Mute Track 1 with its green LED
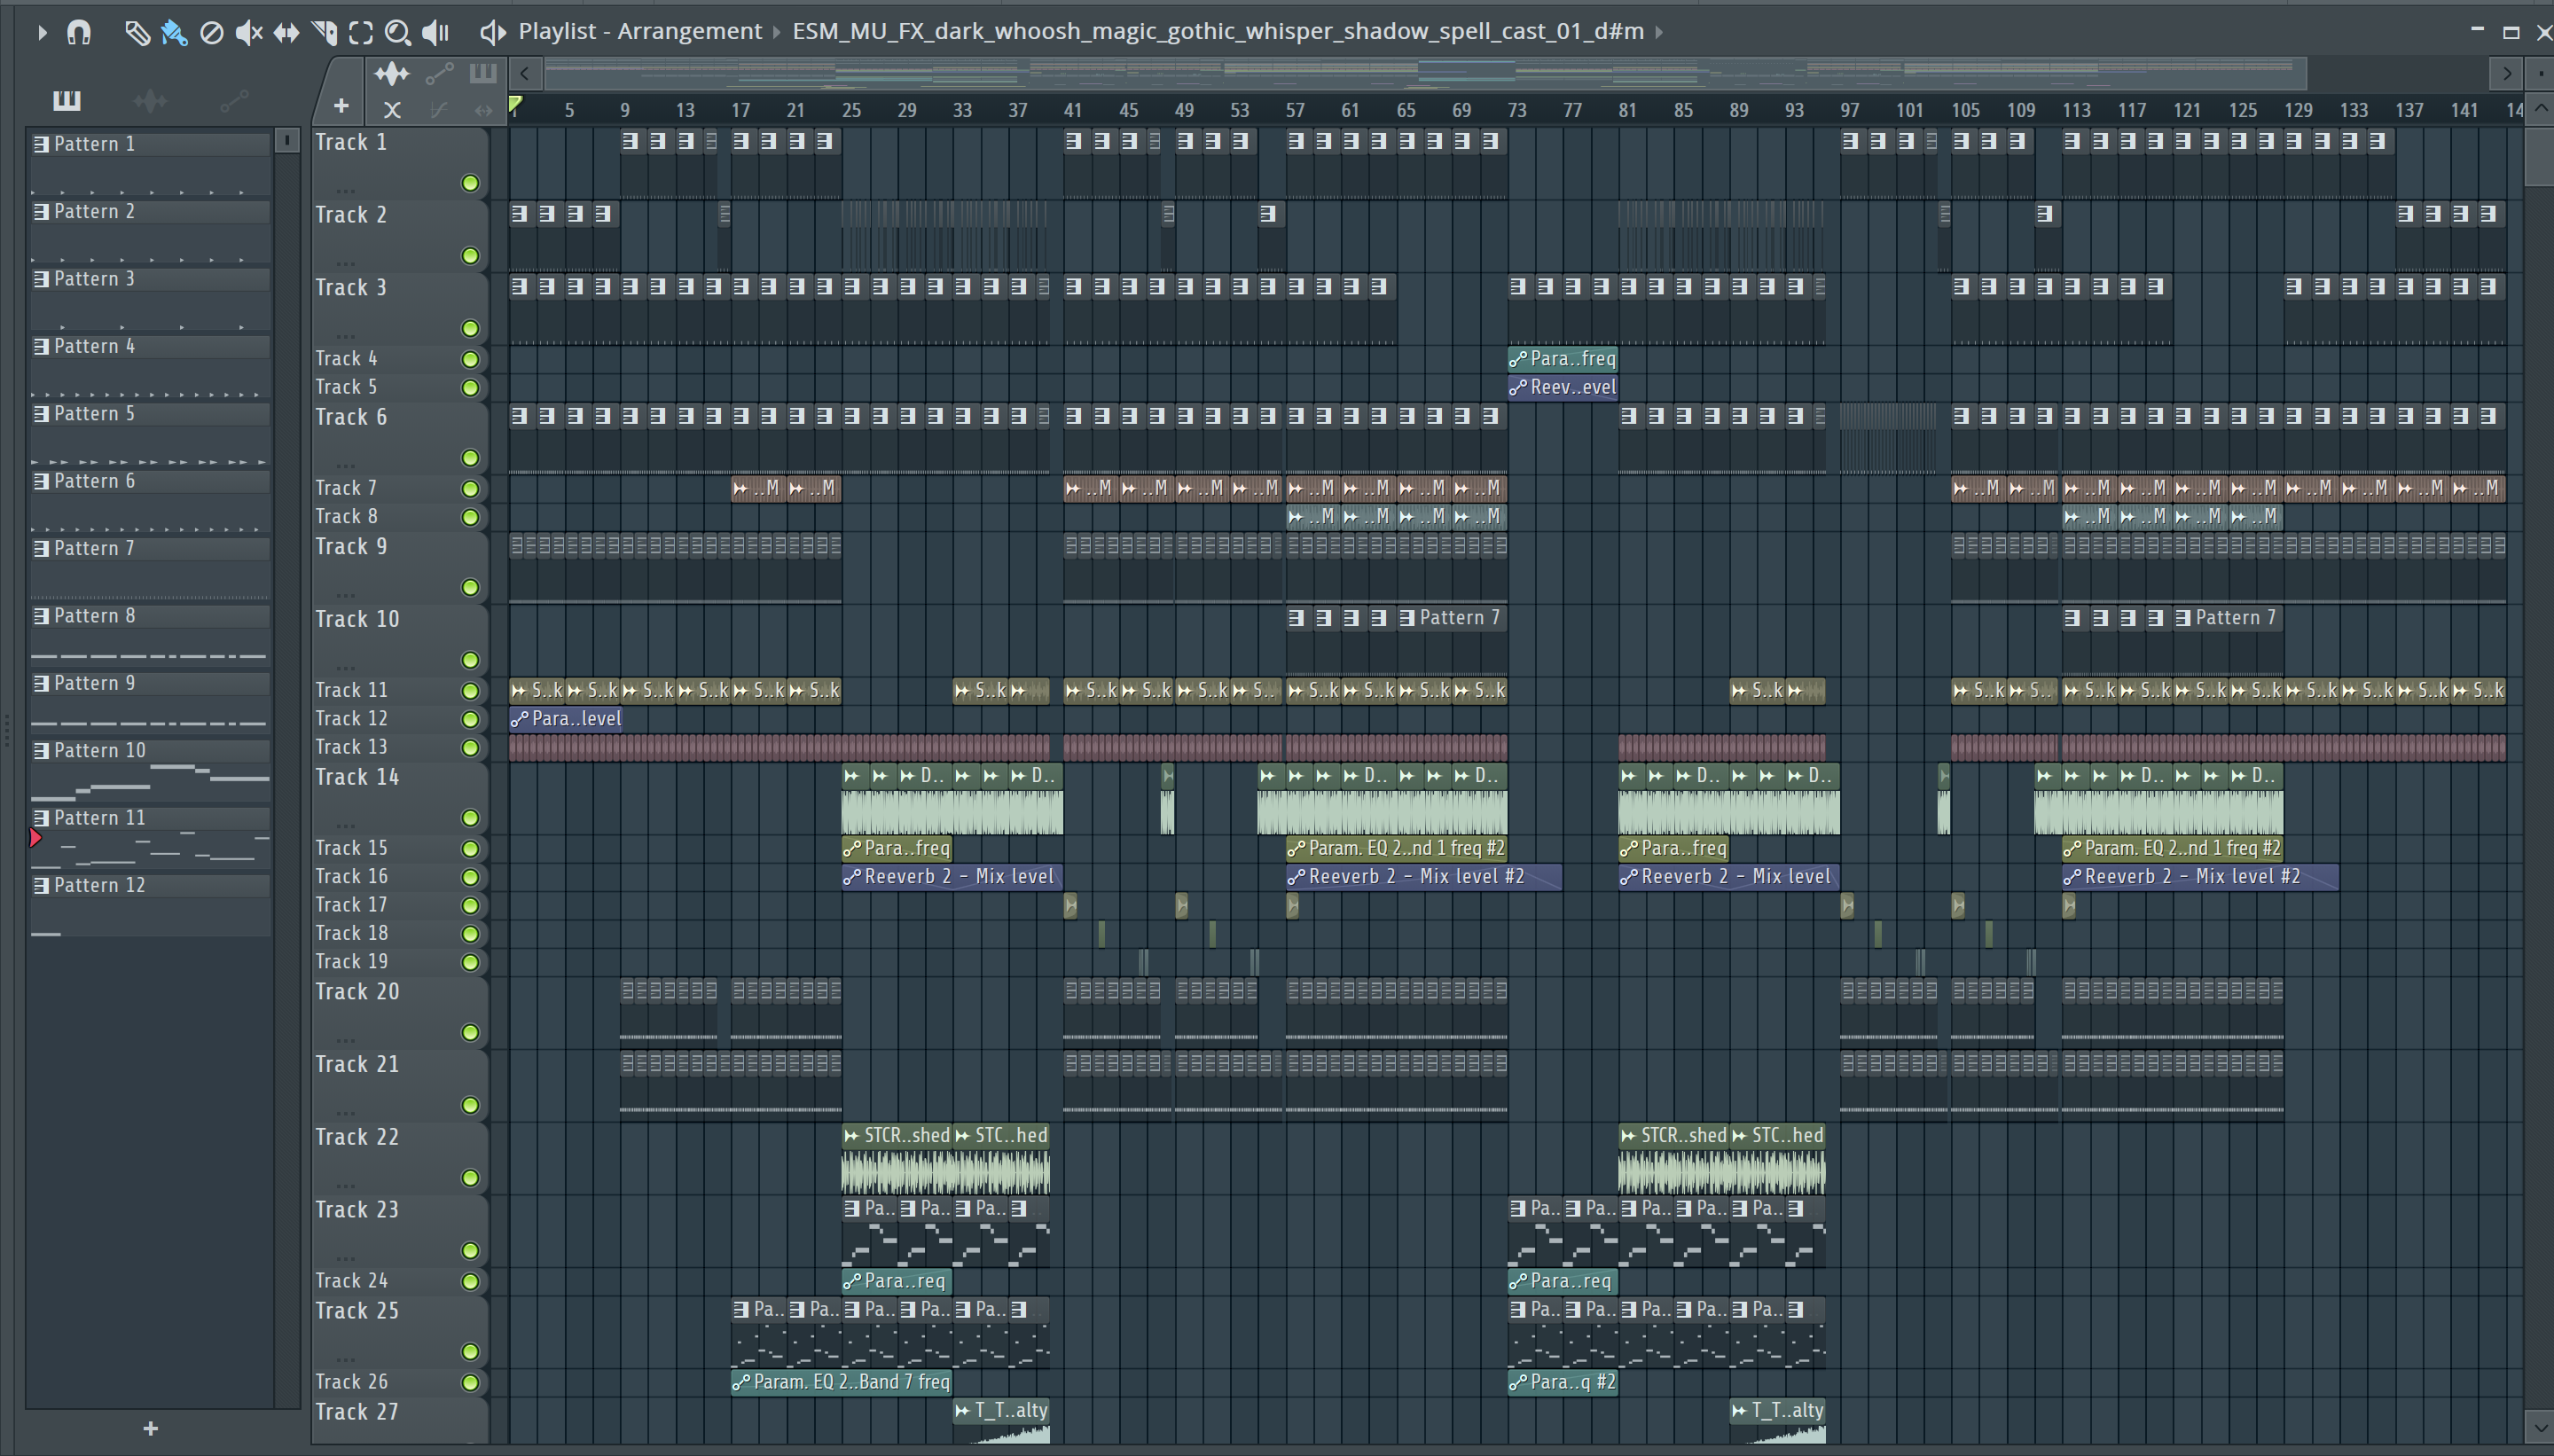Viewport: 2554px width, 1456px height. click(470, 183)
